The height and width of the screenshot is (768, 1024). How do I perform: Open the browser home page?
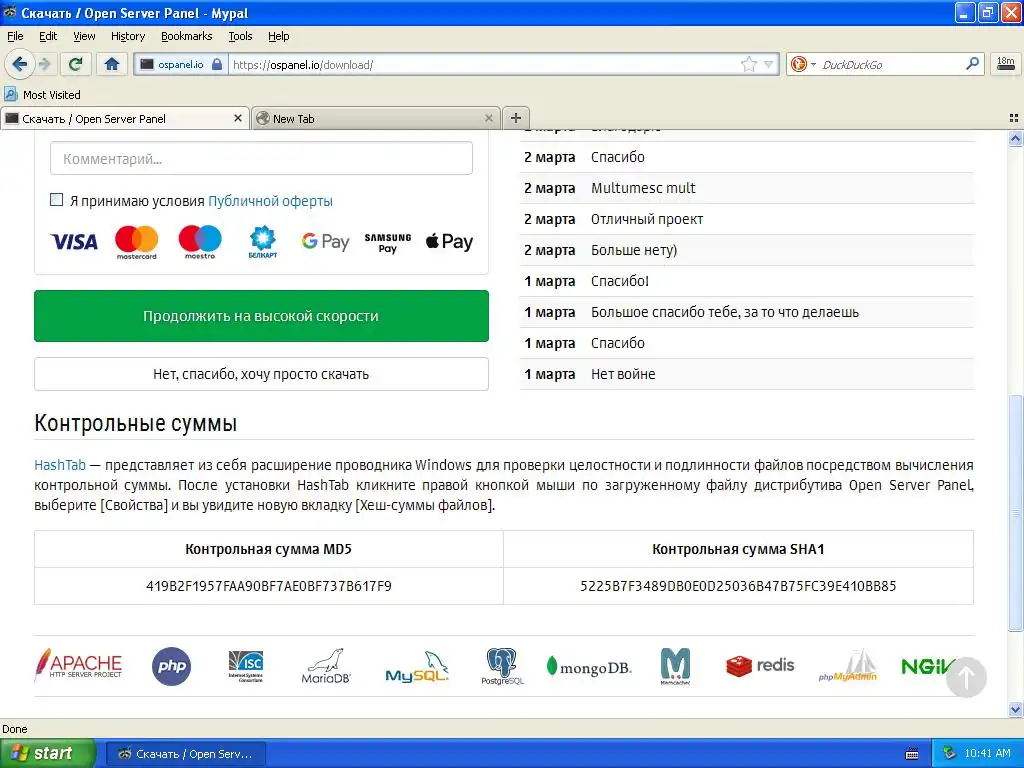coord(112,64)
